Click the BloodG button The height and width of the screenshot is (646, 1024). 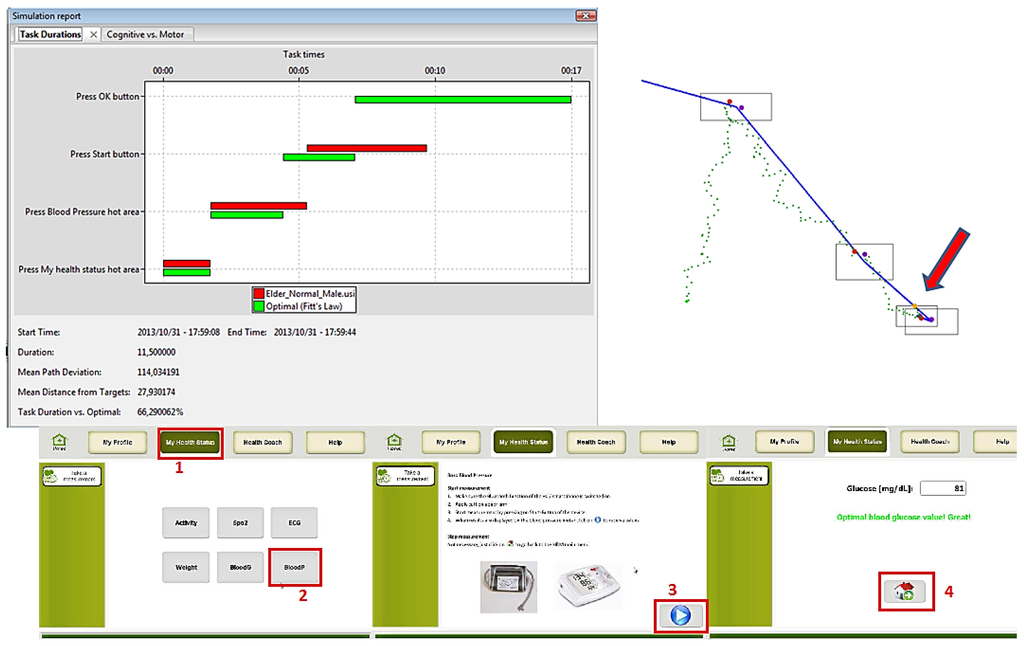click(x=240, y=567)
